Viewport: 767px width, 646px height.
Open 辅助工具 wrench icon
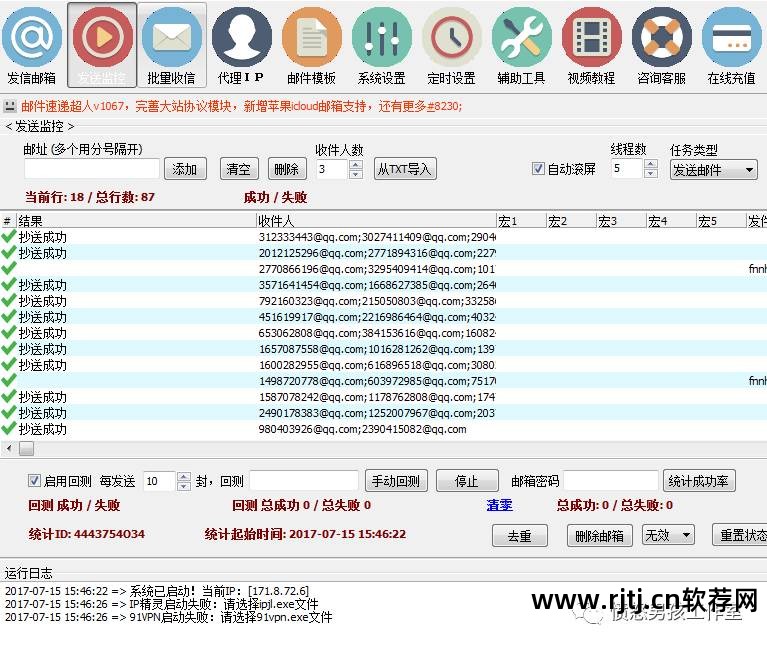tap(521, 37)
